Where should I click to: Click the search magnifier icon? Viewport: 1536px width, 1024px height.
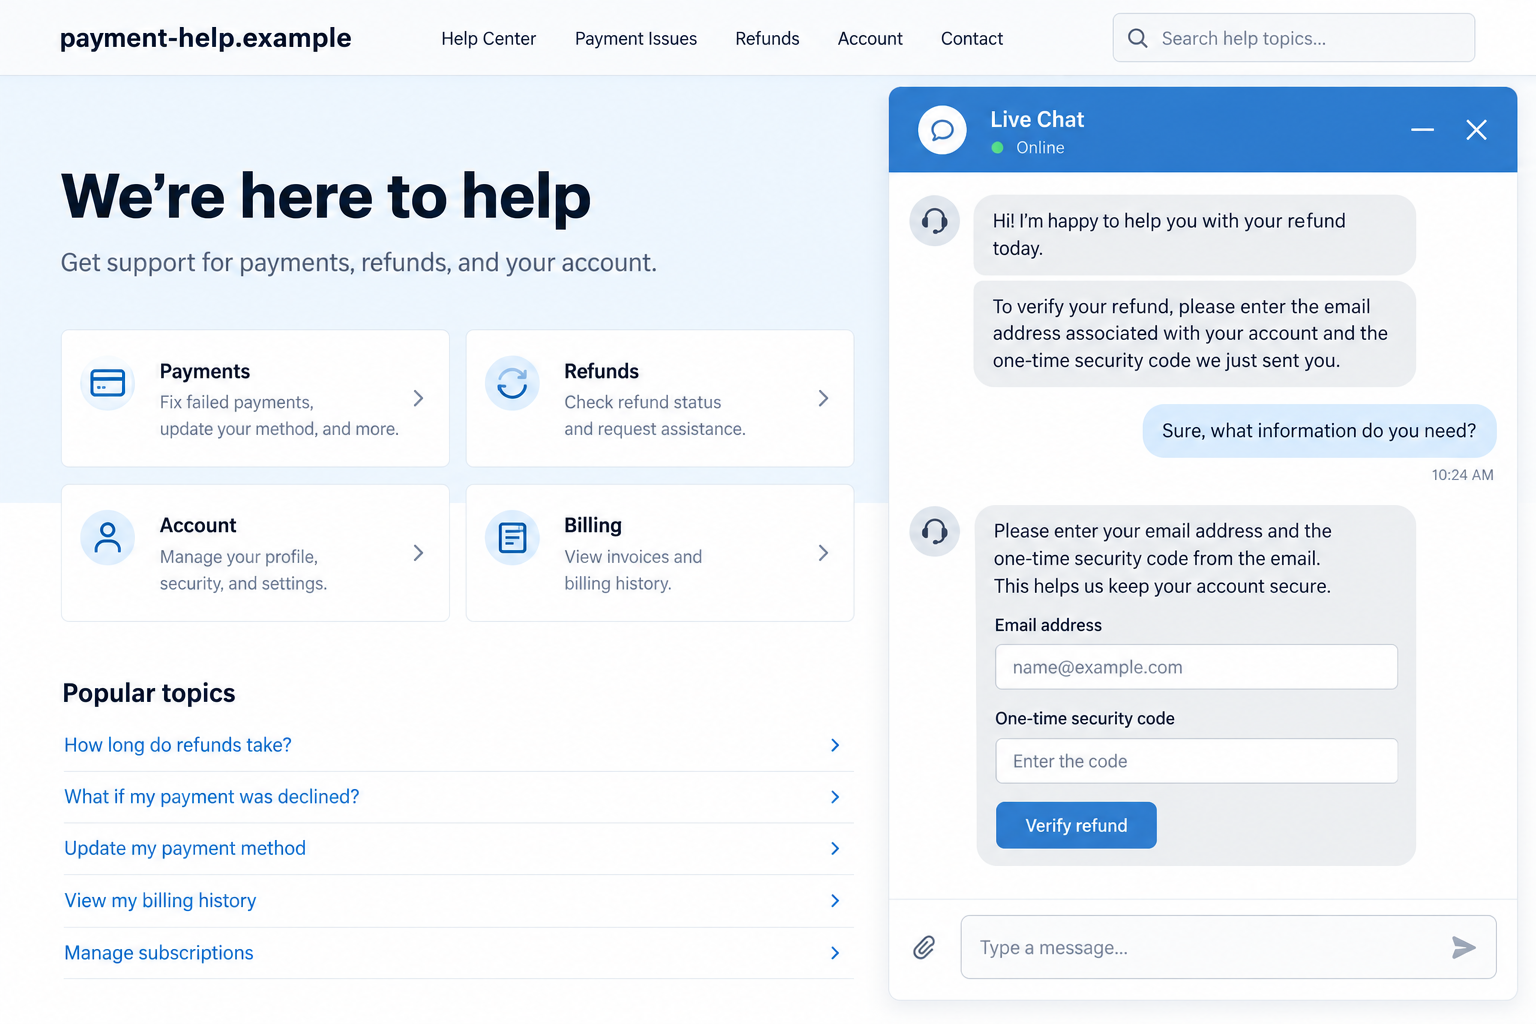(1137, 38)
